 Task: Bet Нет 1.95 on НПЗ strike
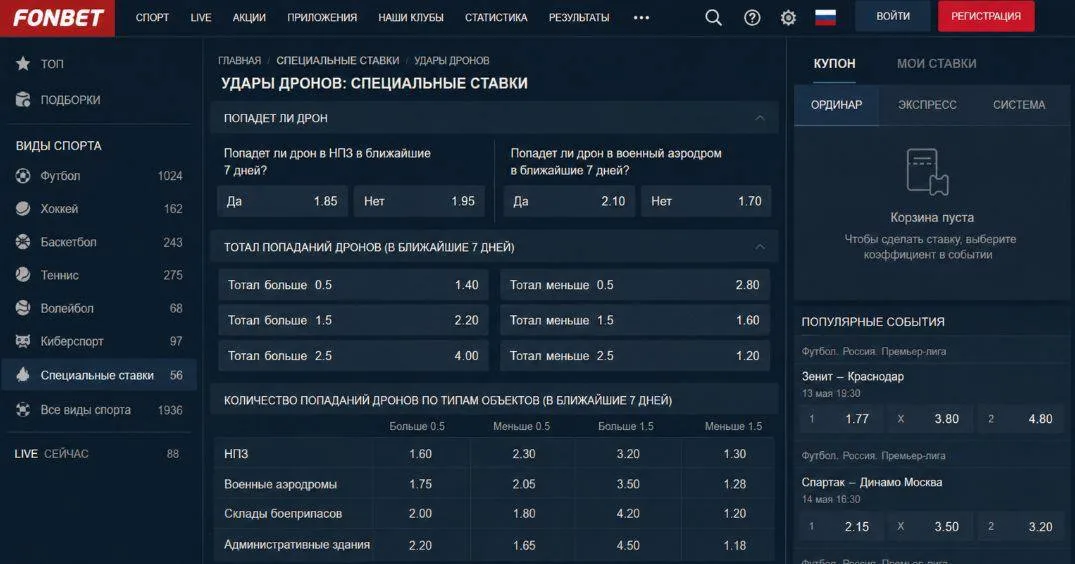pos(419,201)
